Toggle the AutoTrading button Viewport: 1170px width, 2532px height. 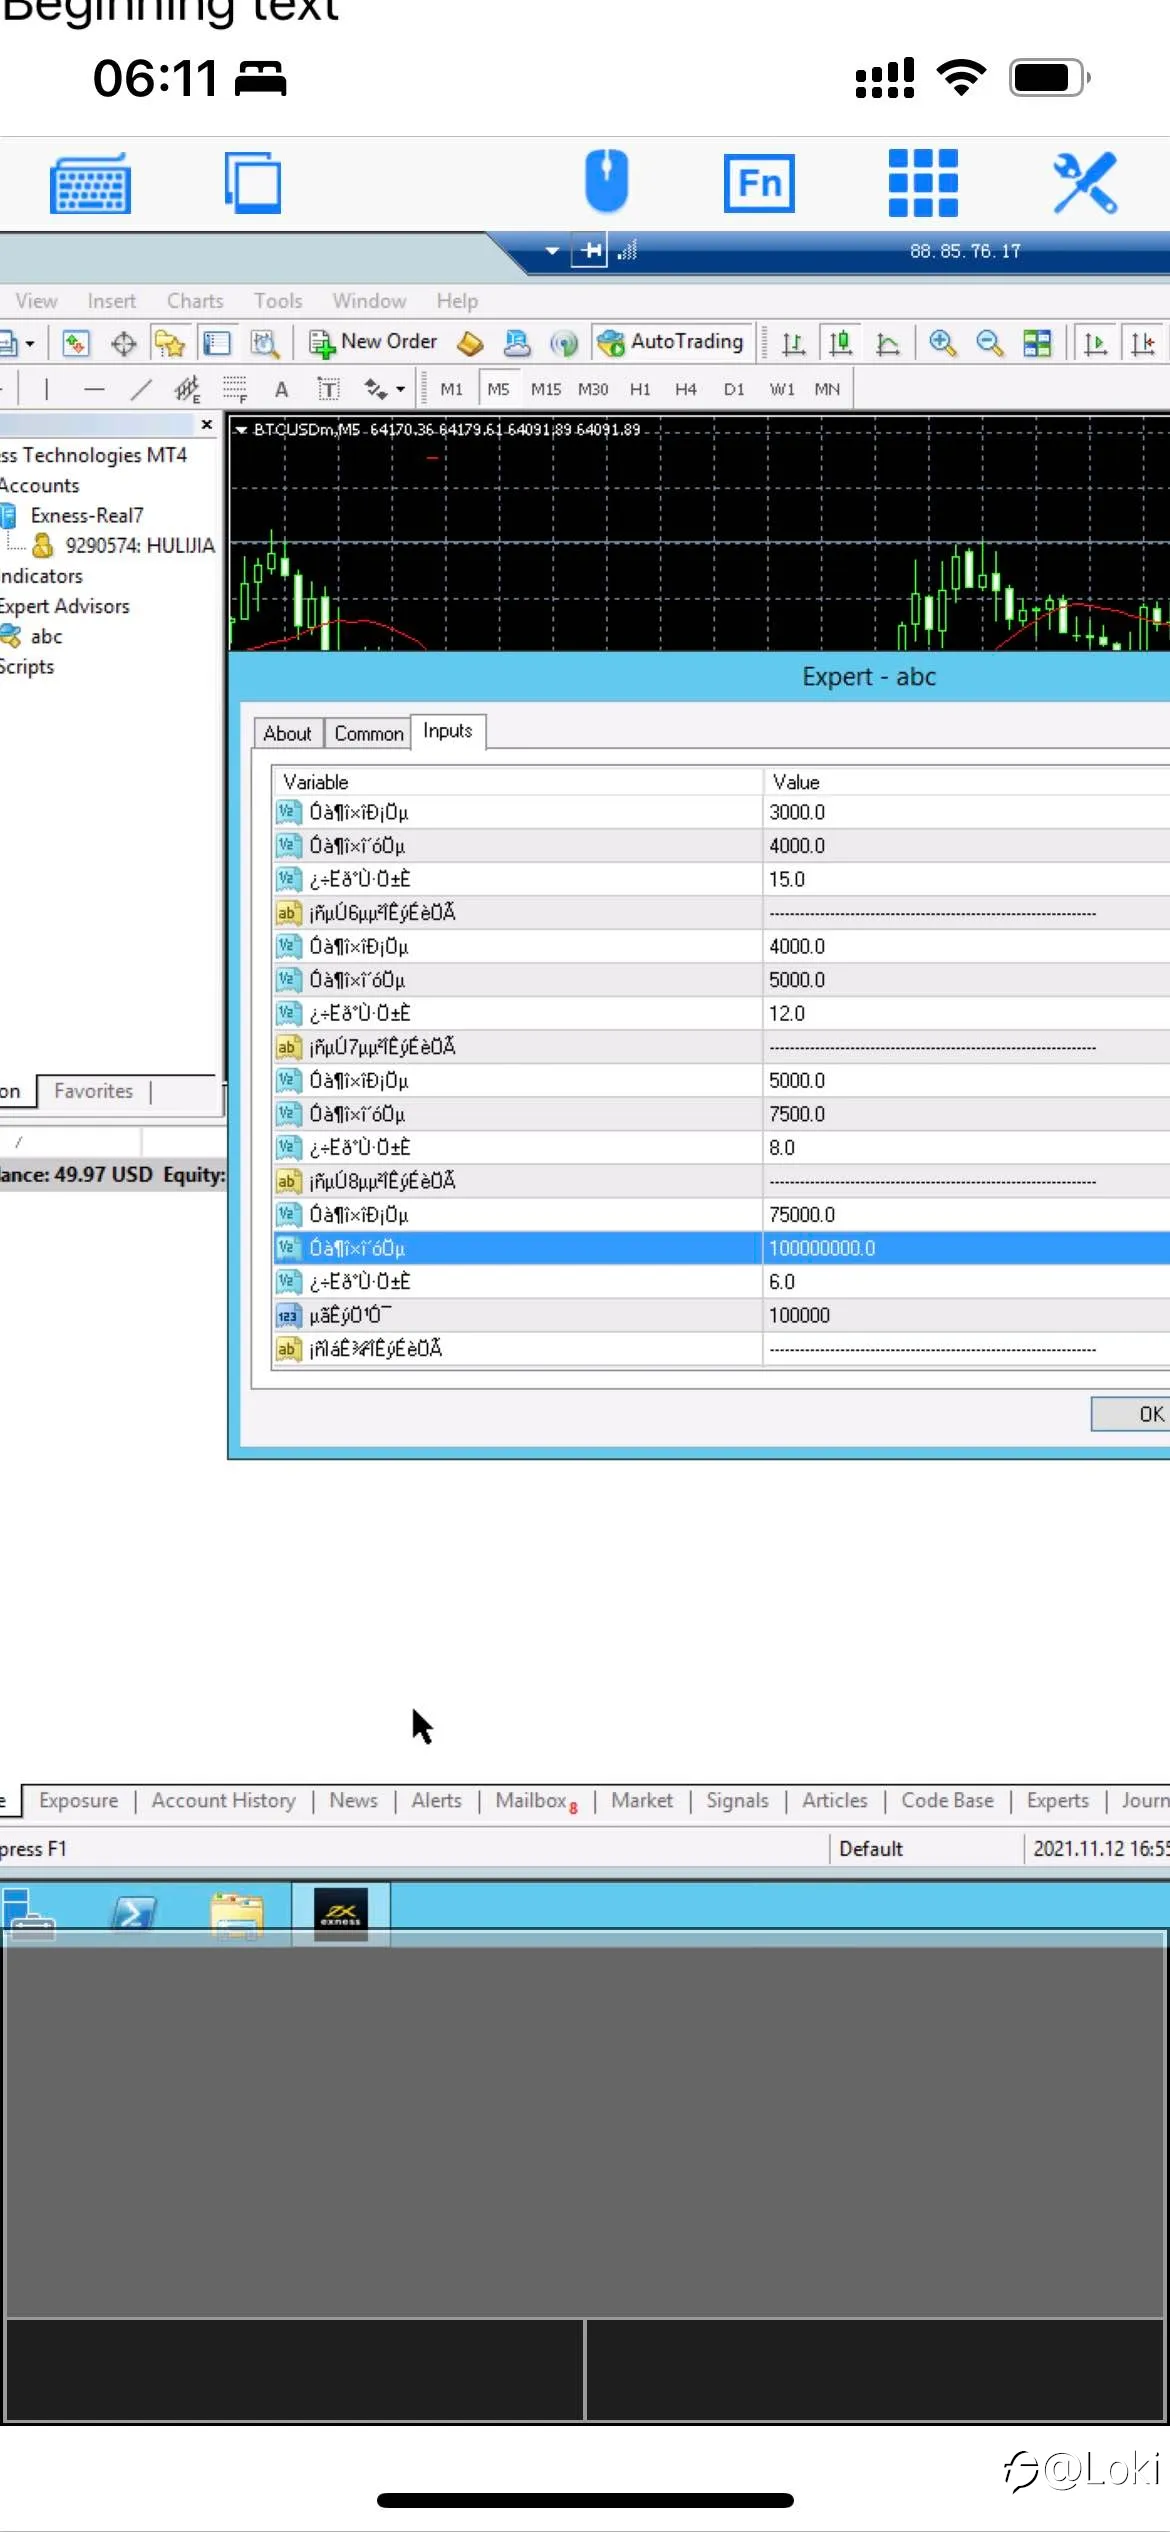pyautogui.click(x=670, y=343)
